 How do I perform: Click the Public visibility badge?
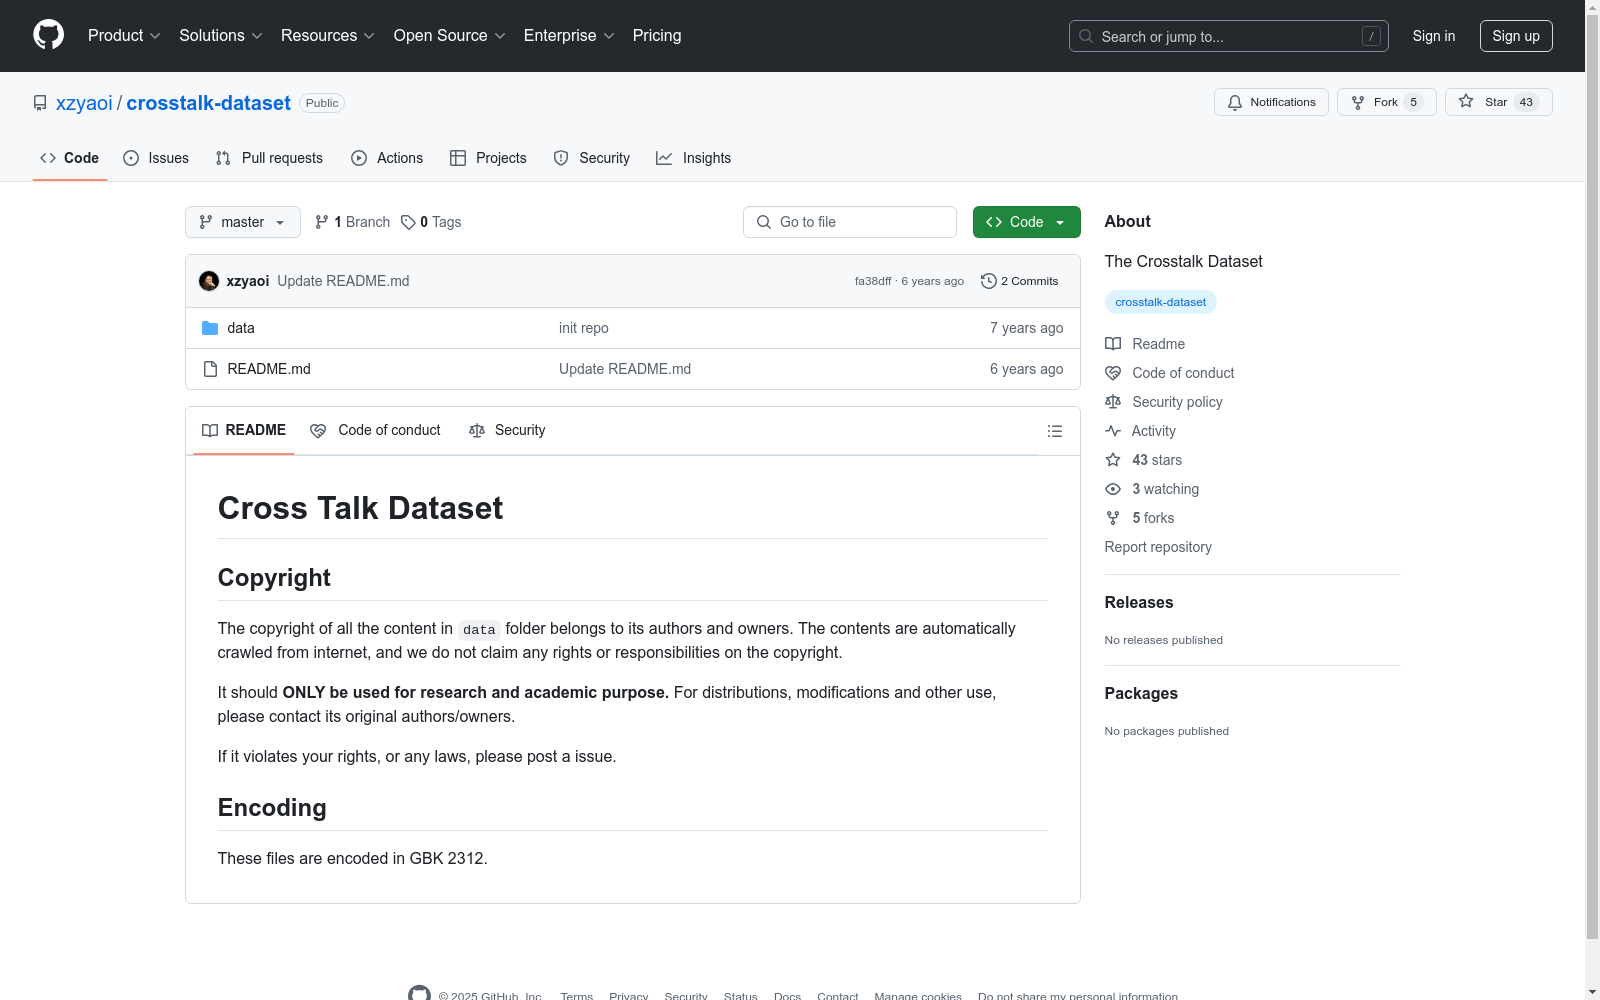click(x=322, y=103)
